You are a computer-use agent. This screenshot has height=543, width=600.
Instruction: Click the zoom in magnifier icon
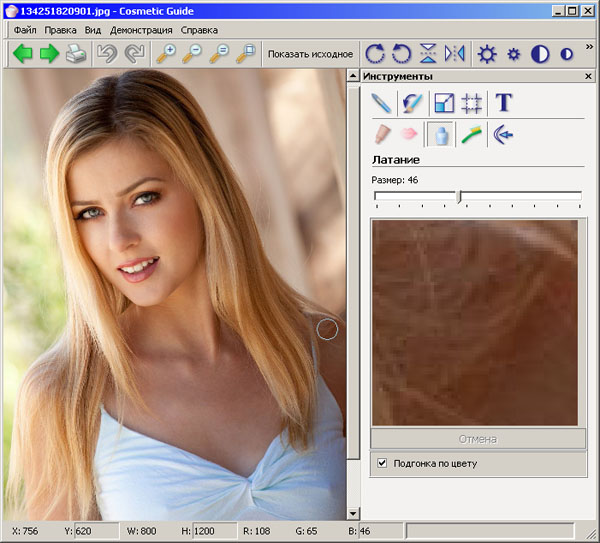coord(166,54)
